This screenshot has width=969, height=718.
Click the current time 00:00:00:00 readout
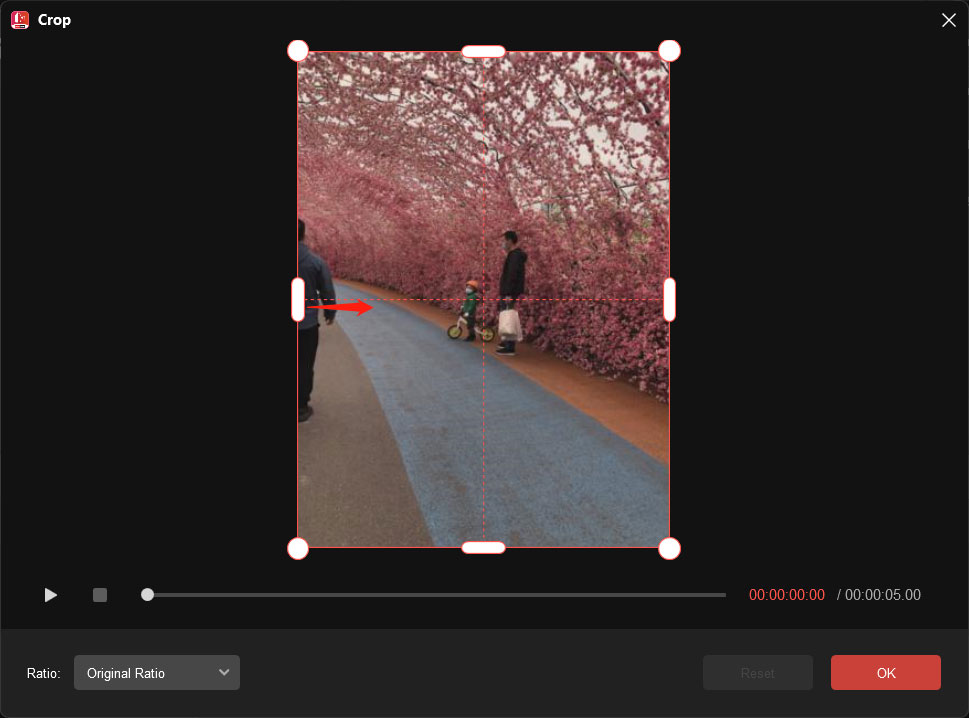(x=787, y=595)
